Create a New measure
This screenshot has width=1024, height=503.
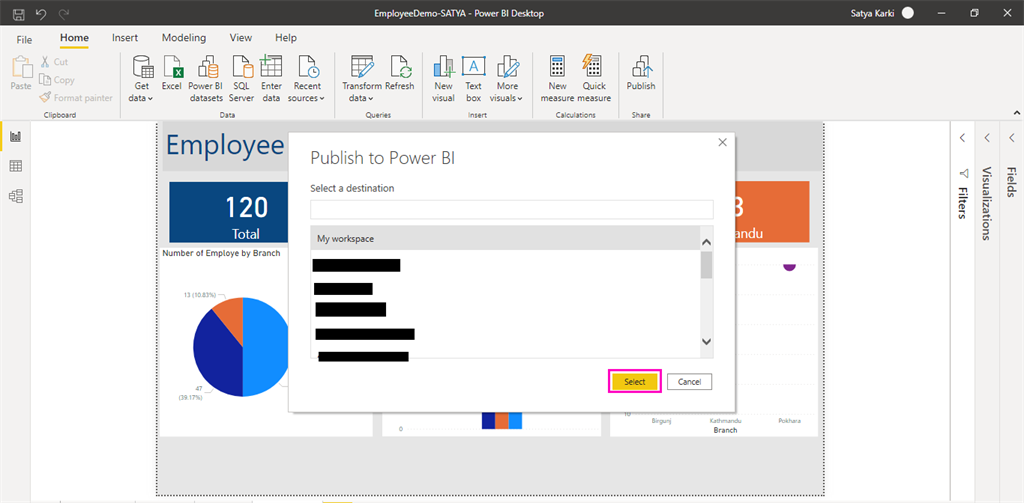(557, 78)
